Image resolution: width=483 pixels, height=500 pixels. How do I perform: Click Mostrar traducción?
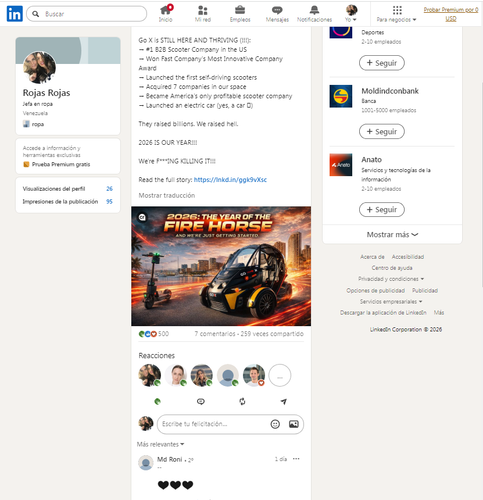pos(167,195)
